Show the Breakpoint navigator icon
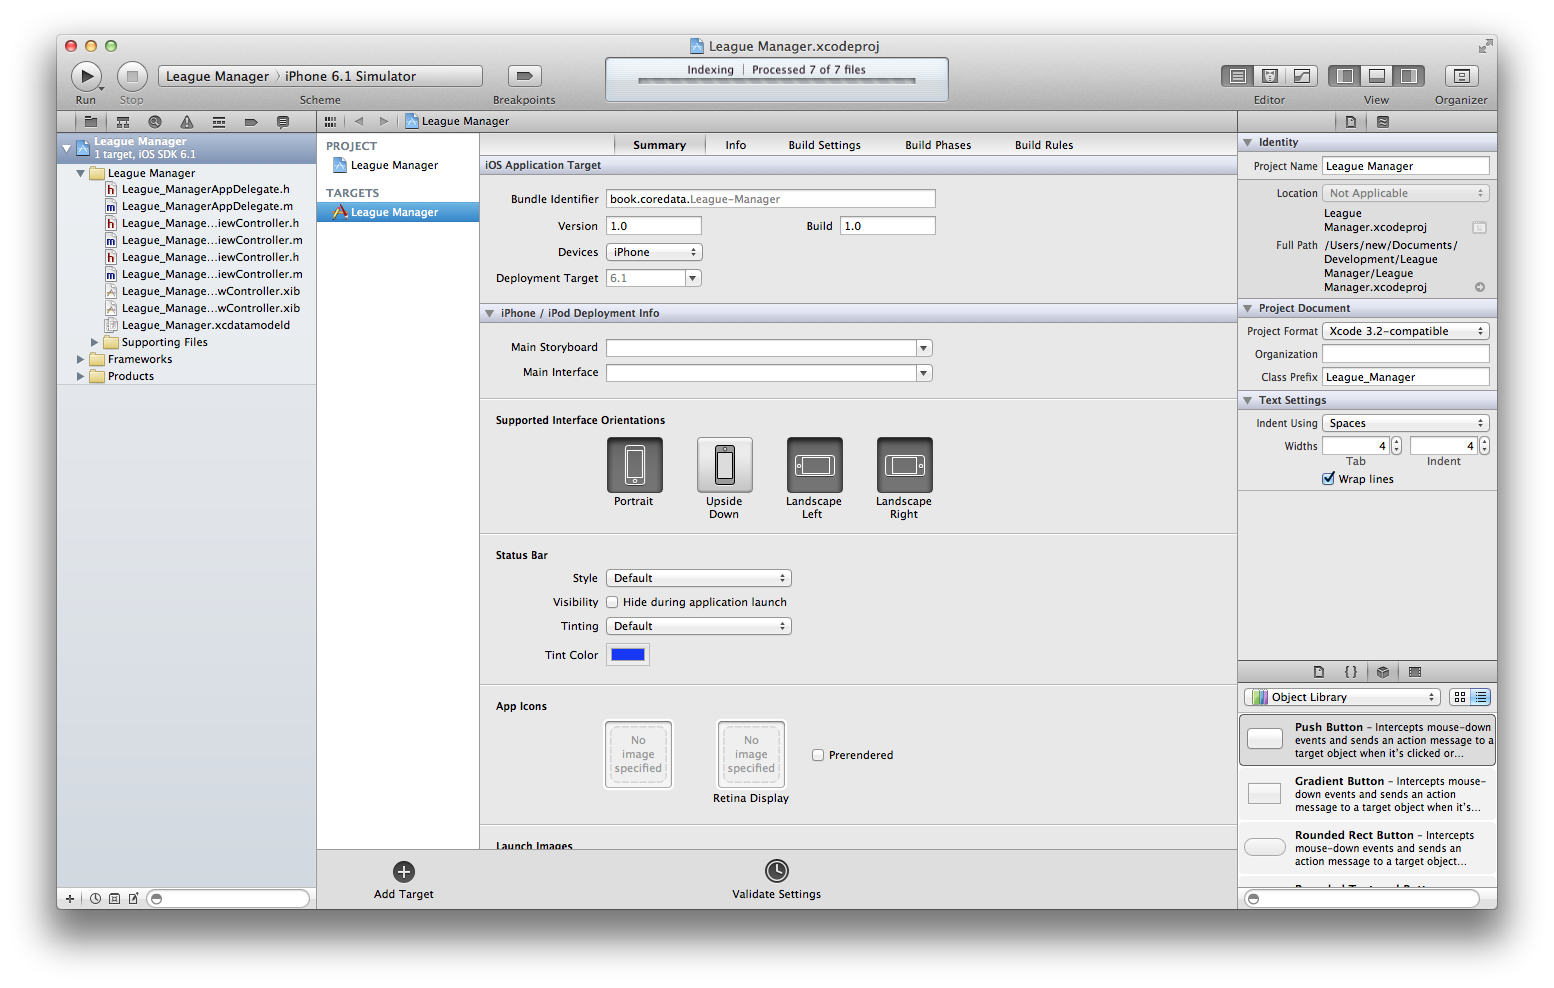This screenshot has height=988, width=1554. pyautogui.click(x=251, y=122)
